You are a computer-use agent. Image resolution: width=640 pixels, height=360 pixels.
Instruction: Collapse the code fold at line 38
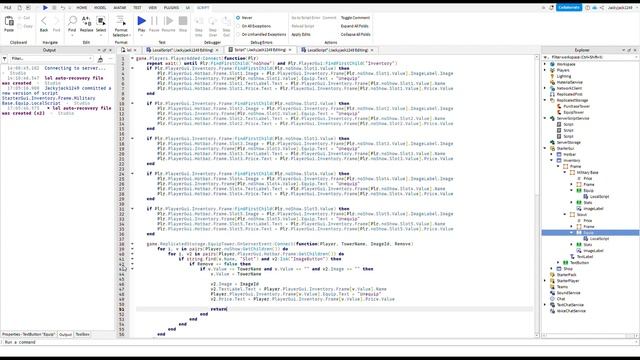tap(132, 244)
